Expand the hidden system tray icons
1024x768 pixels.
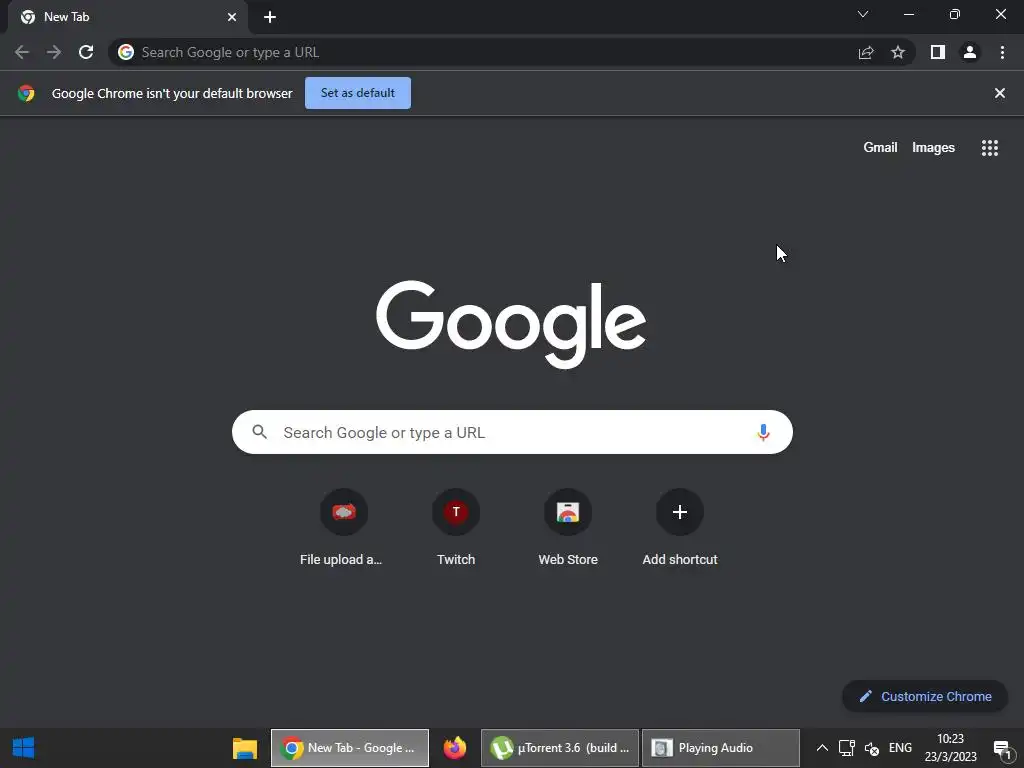pyautogui.click(x=822, y=748)
